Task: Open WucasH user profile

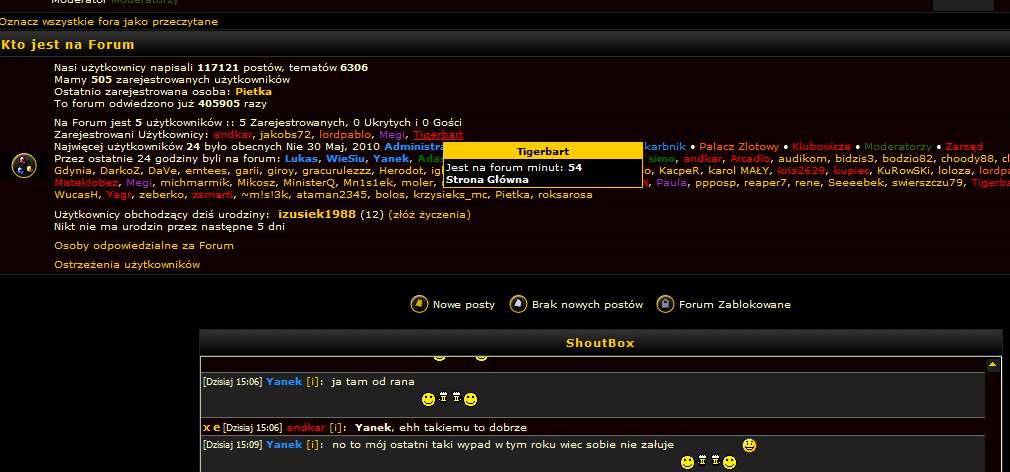Action: click(x=76, y=194)
